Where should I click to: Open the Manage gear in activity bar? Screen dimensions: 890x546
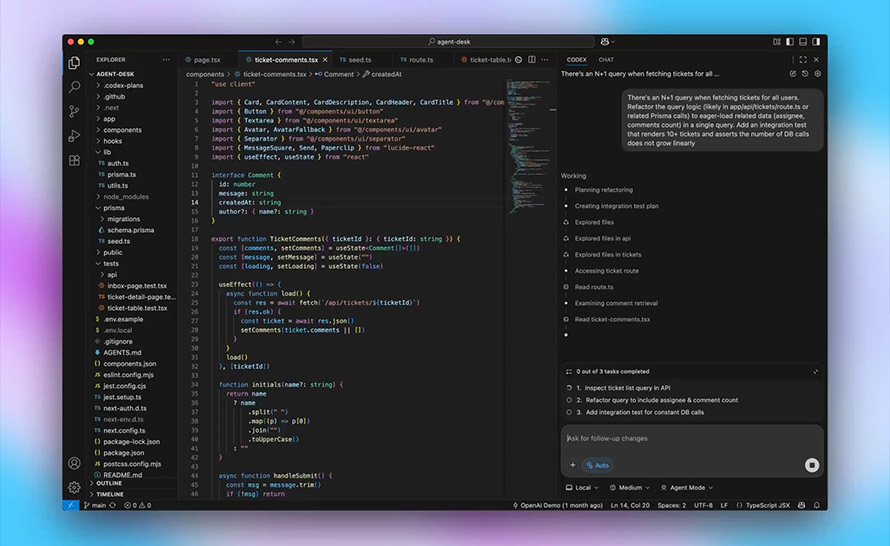pyautogui.click(x=74, y=487)
